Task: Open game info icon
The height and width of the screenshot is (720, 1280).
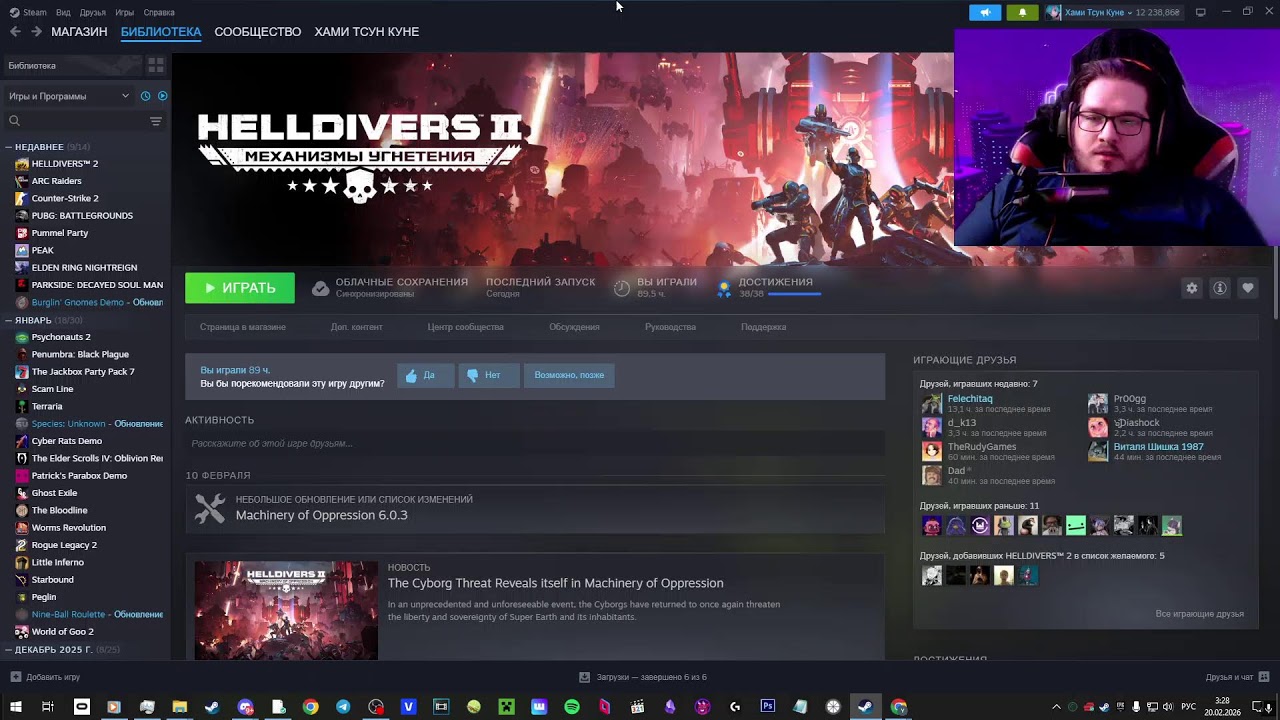Action: point(1220,288)
